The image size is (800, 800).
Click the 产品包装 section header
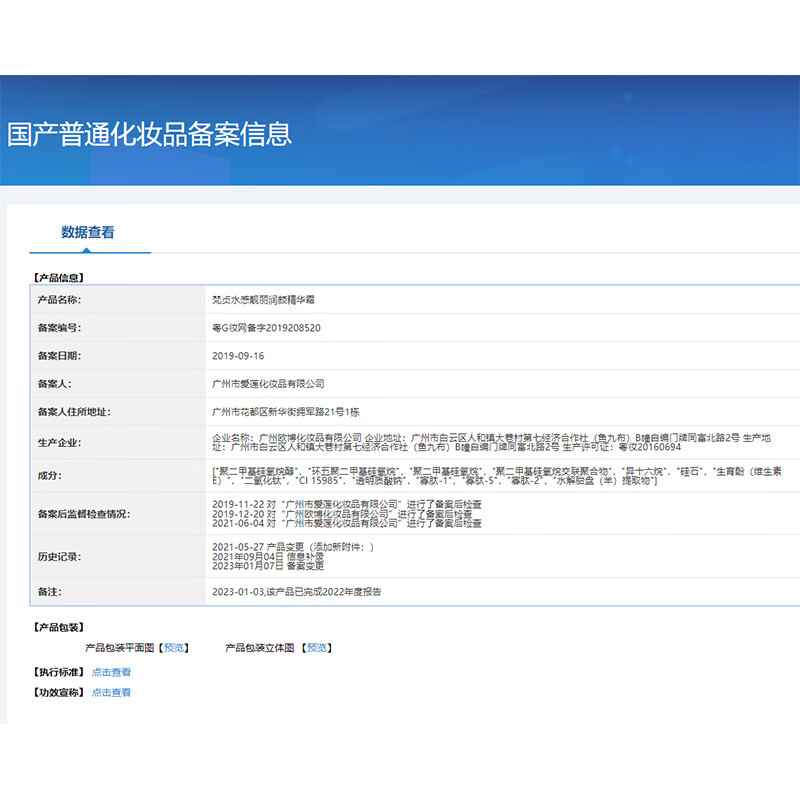pyautogui.click(x=56, y=626)
